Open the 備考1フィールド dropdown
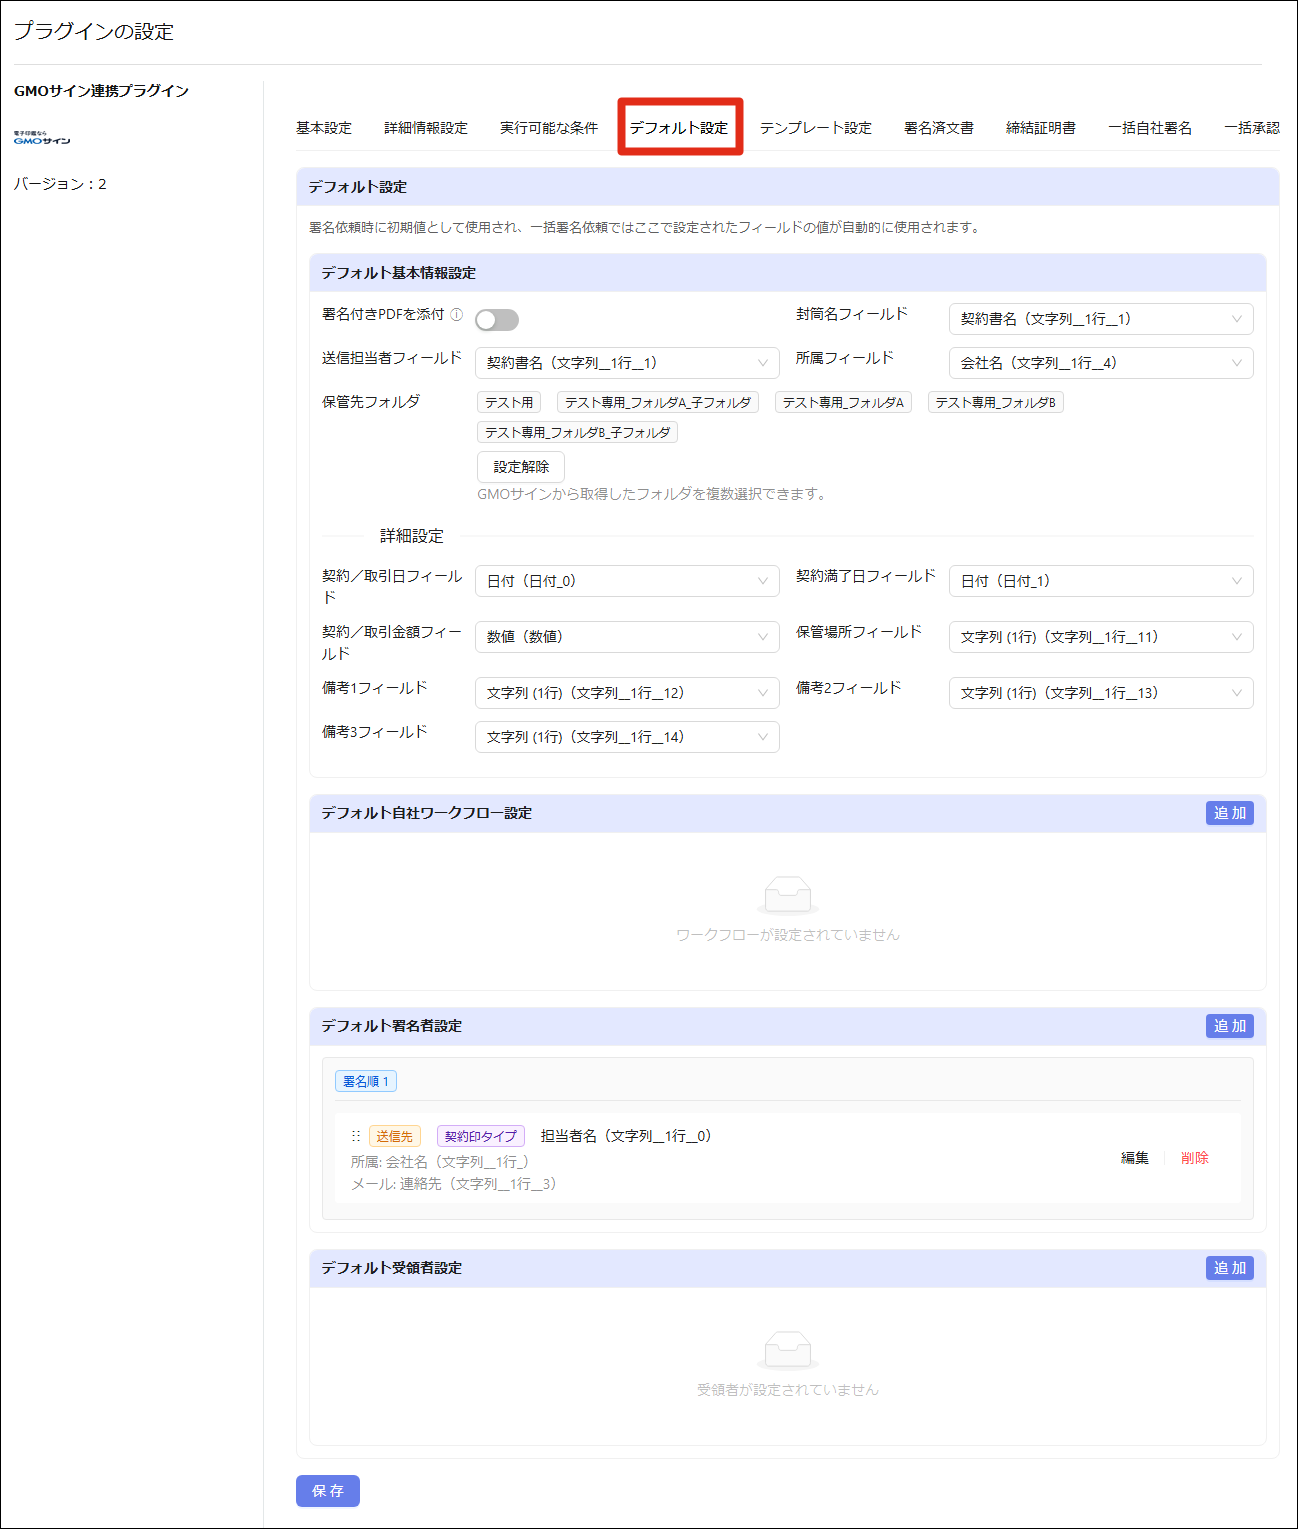1298x1529 pixels. coord(627,693)
